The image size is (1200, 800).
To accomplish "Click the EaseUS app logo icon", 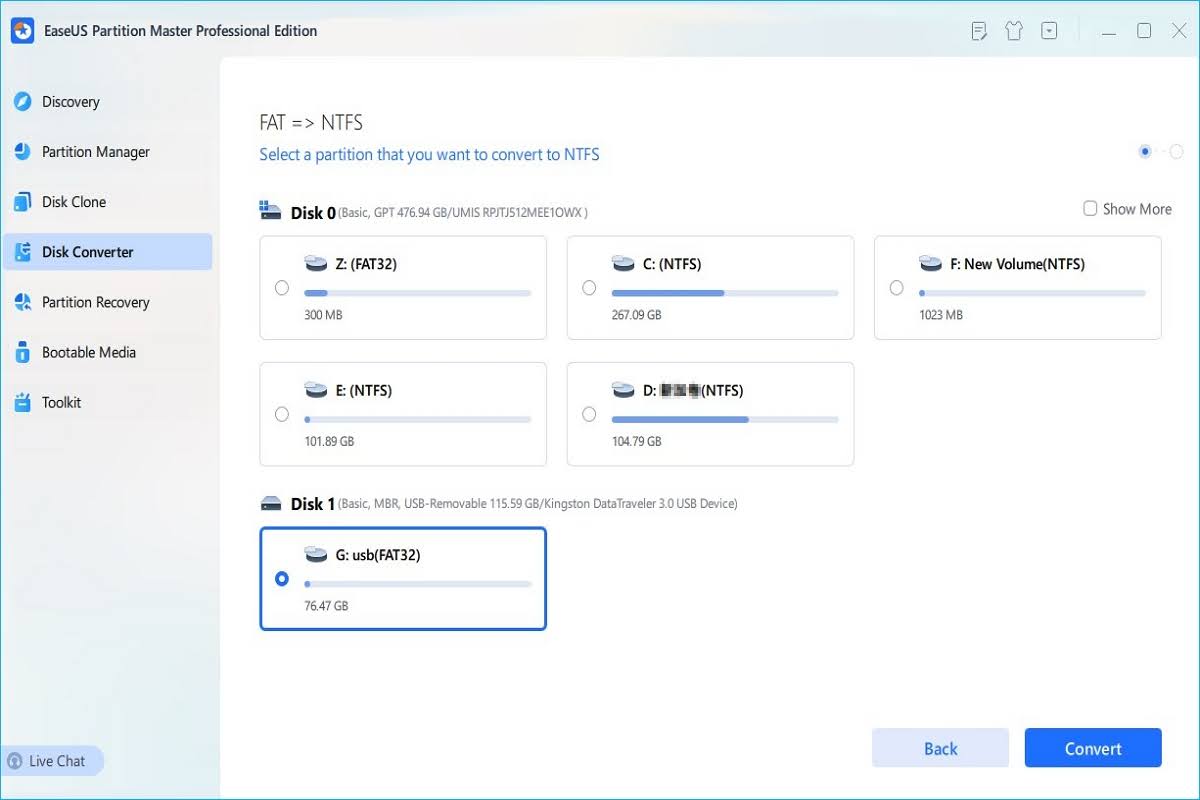I will point(23,31).
